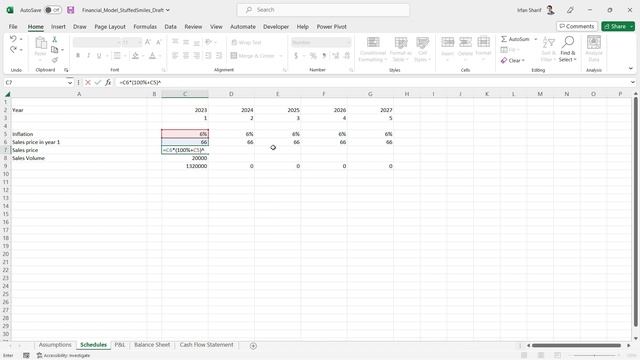The height and width of the screenshot is (360, 640).
Task: Select the cell showing 1320000
Action: [185, 166]
